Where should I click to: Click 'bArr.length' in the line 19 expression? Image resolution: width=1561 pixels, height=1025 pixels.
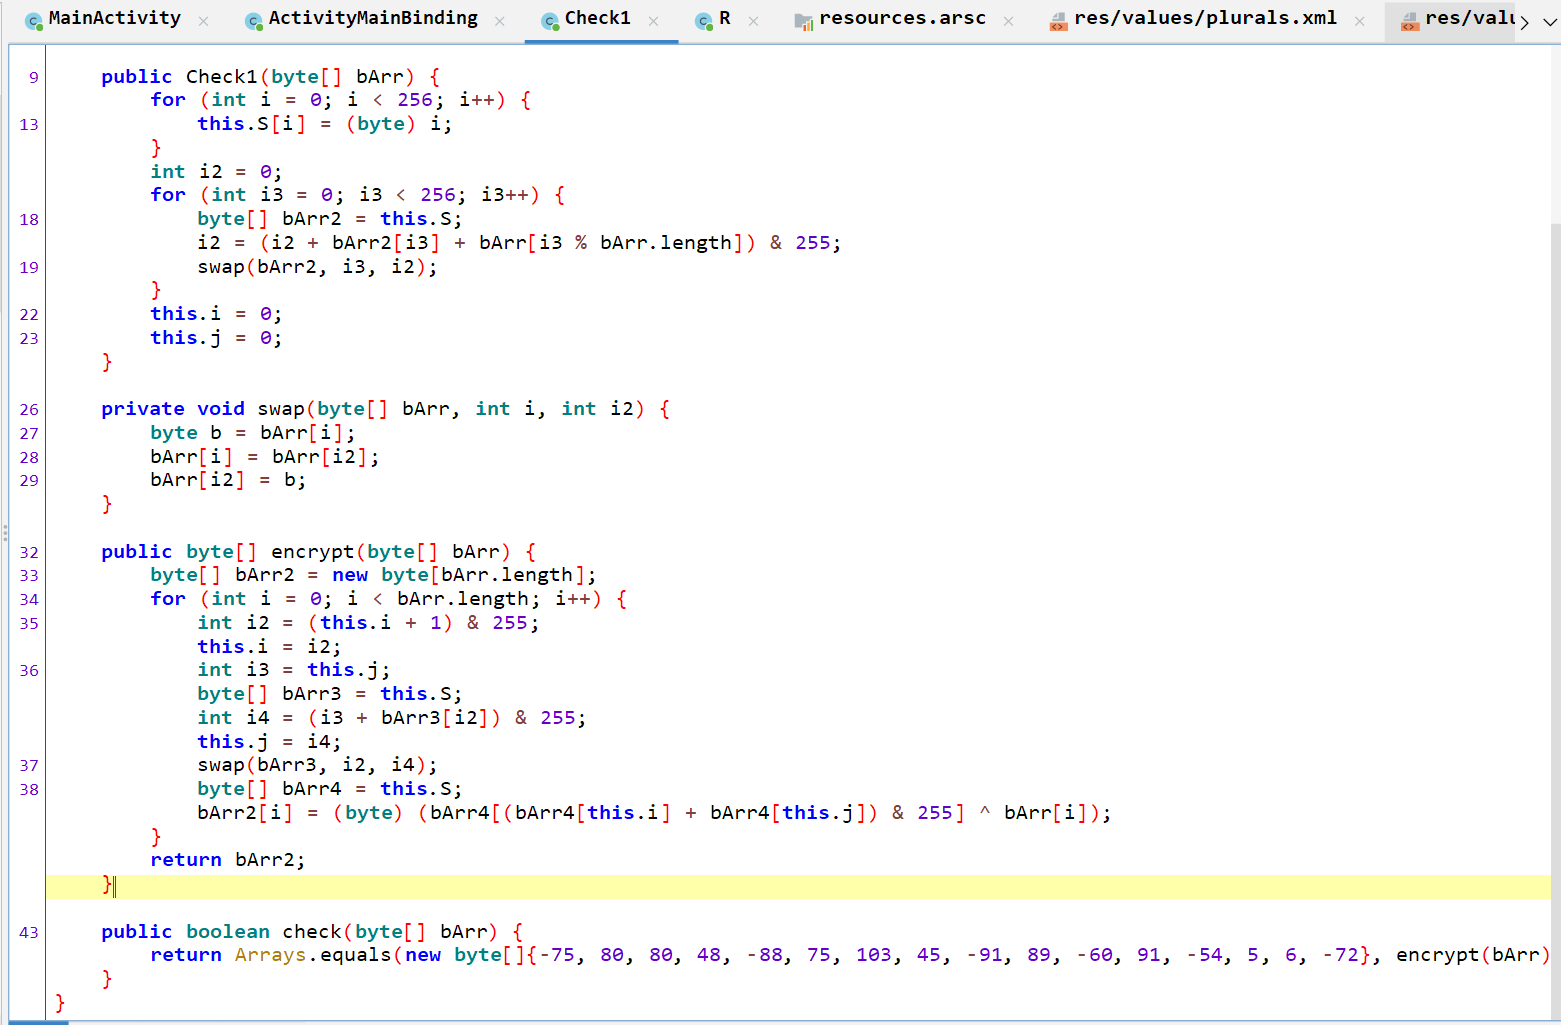click(x=666, y=242)
